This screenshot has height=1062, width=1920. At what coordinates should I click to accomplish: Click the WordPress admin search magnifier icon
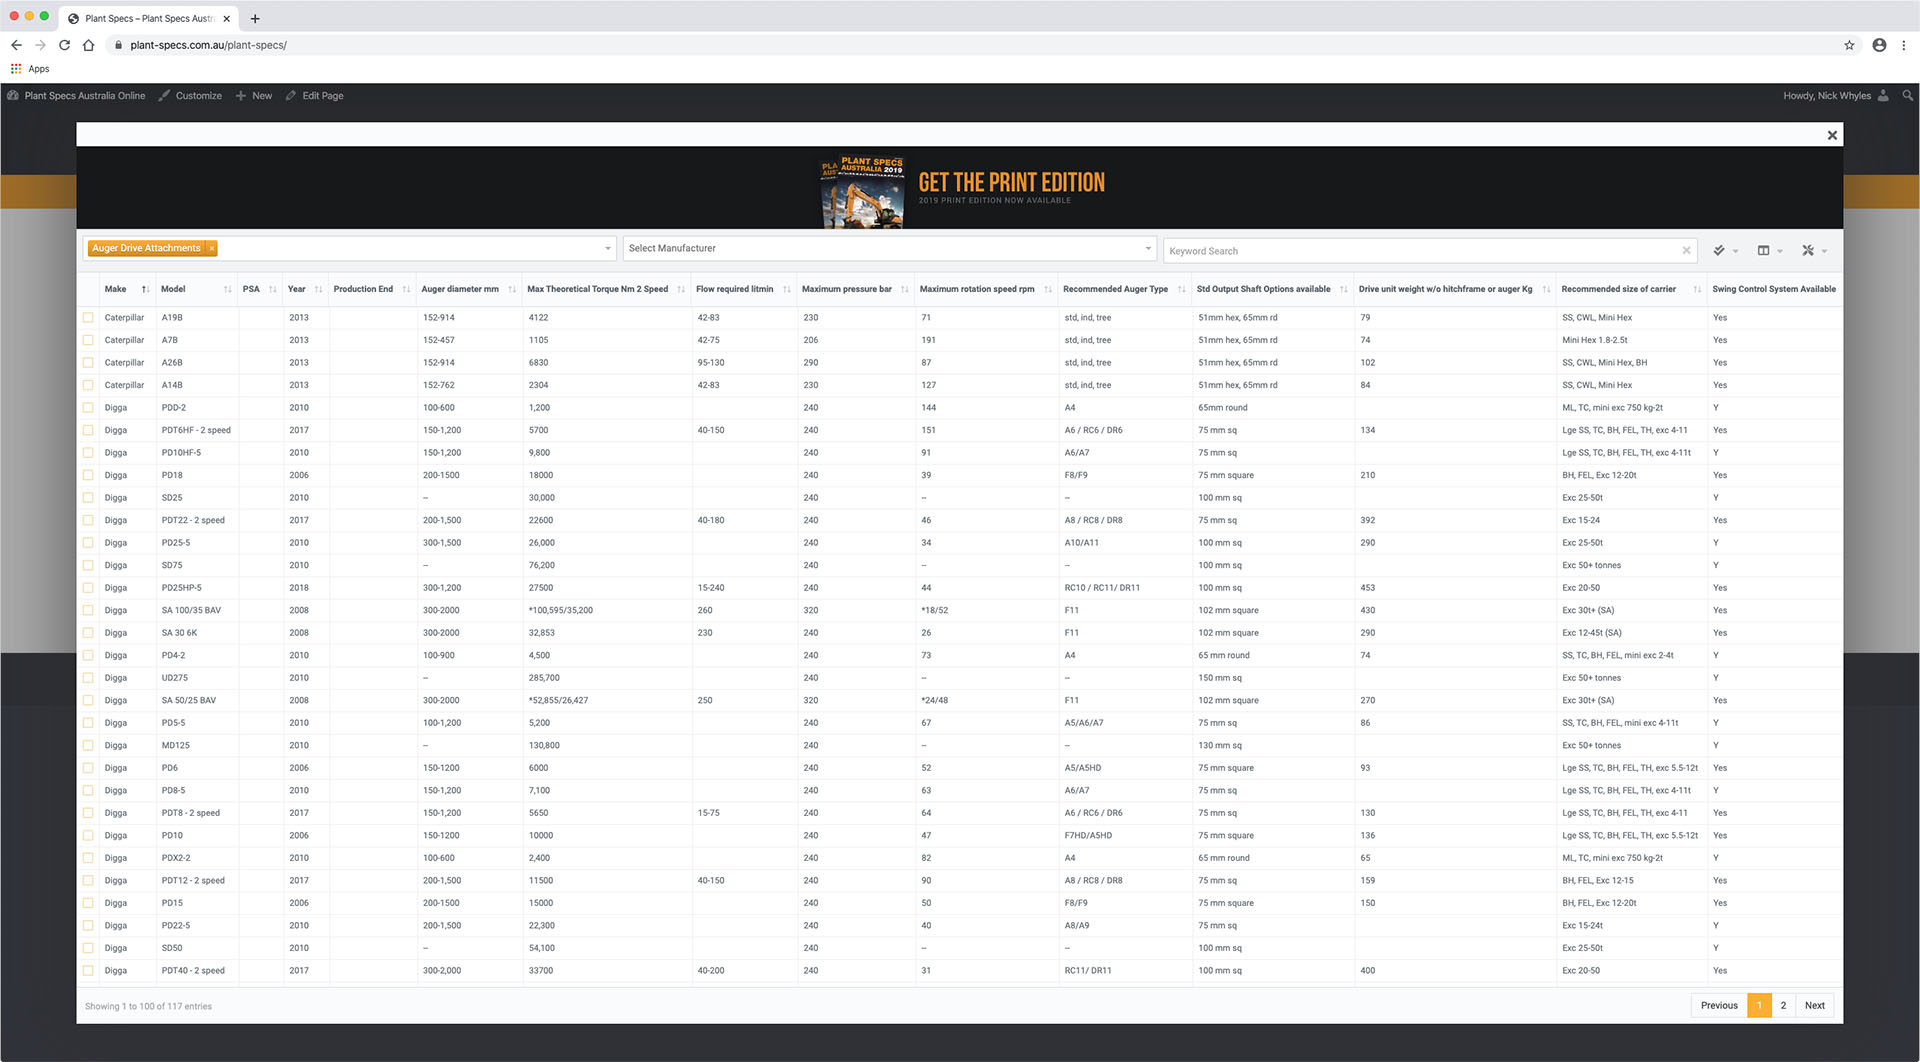click(x=1907, y=96)
